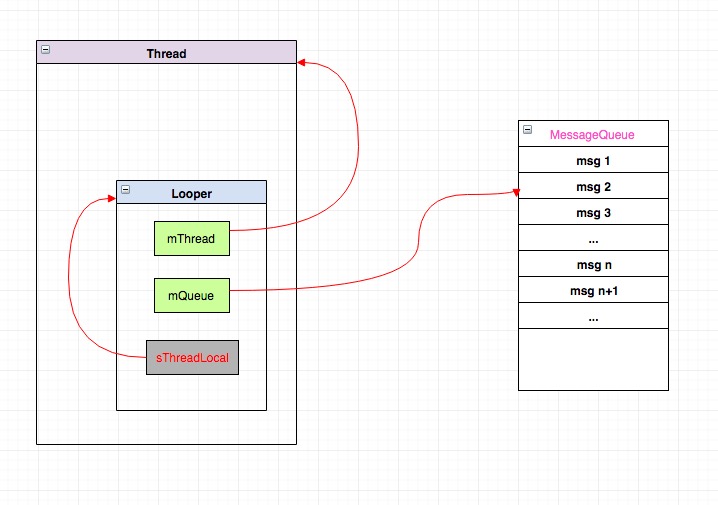Select the ellipsis row below msg 3

(593, 239)
